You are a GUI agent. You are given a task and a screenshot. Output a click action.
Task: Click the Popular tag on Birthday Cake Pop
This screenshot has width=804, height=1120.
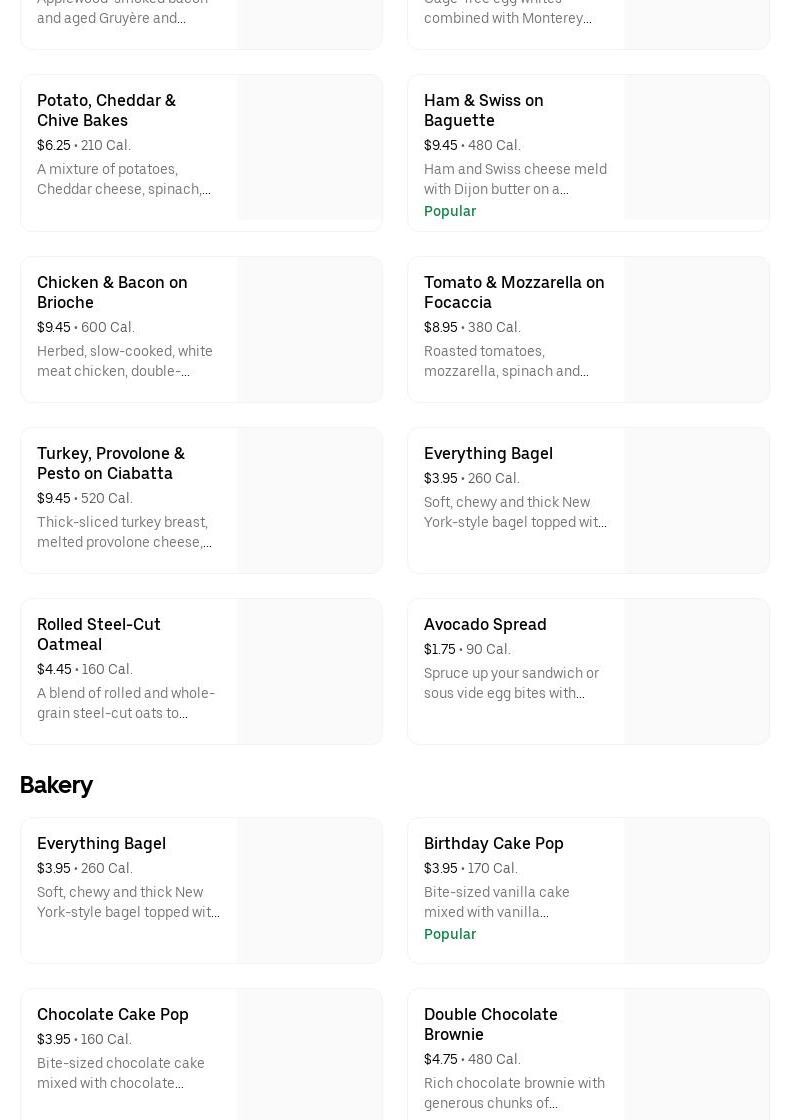450,934
